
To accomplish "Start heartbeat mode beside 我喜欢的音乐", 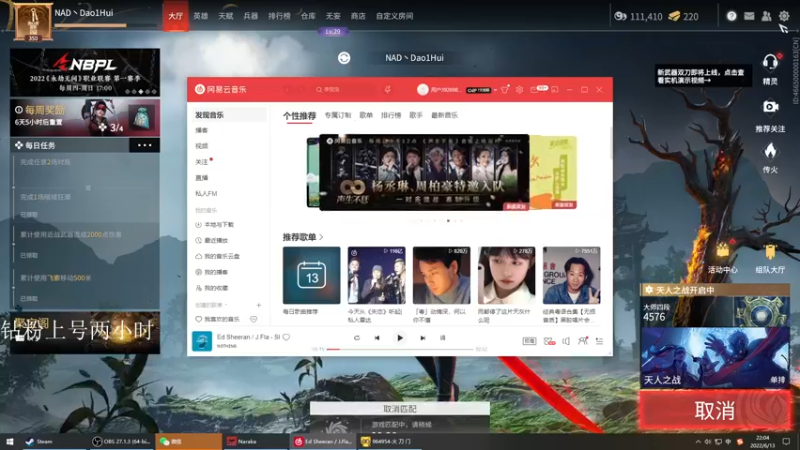I will pos(254,319).
